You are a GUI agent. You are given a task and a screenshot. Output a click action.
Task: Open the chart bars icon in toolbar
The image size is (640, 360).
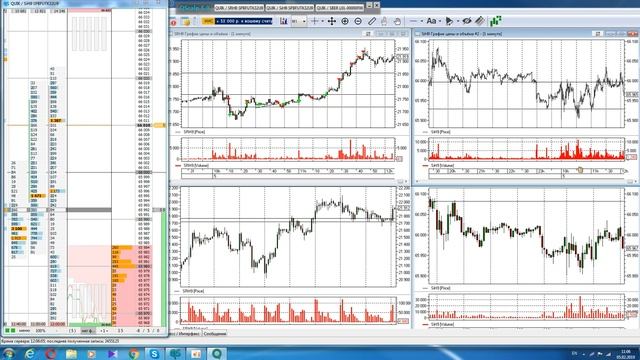[x=284, y=21]
